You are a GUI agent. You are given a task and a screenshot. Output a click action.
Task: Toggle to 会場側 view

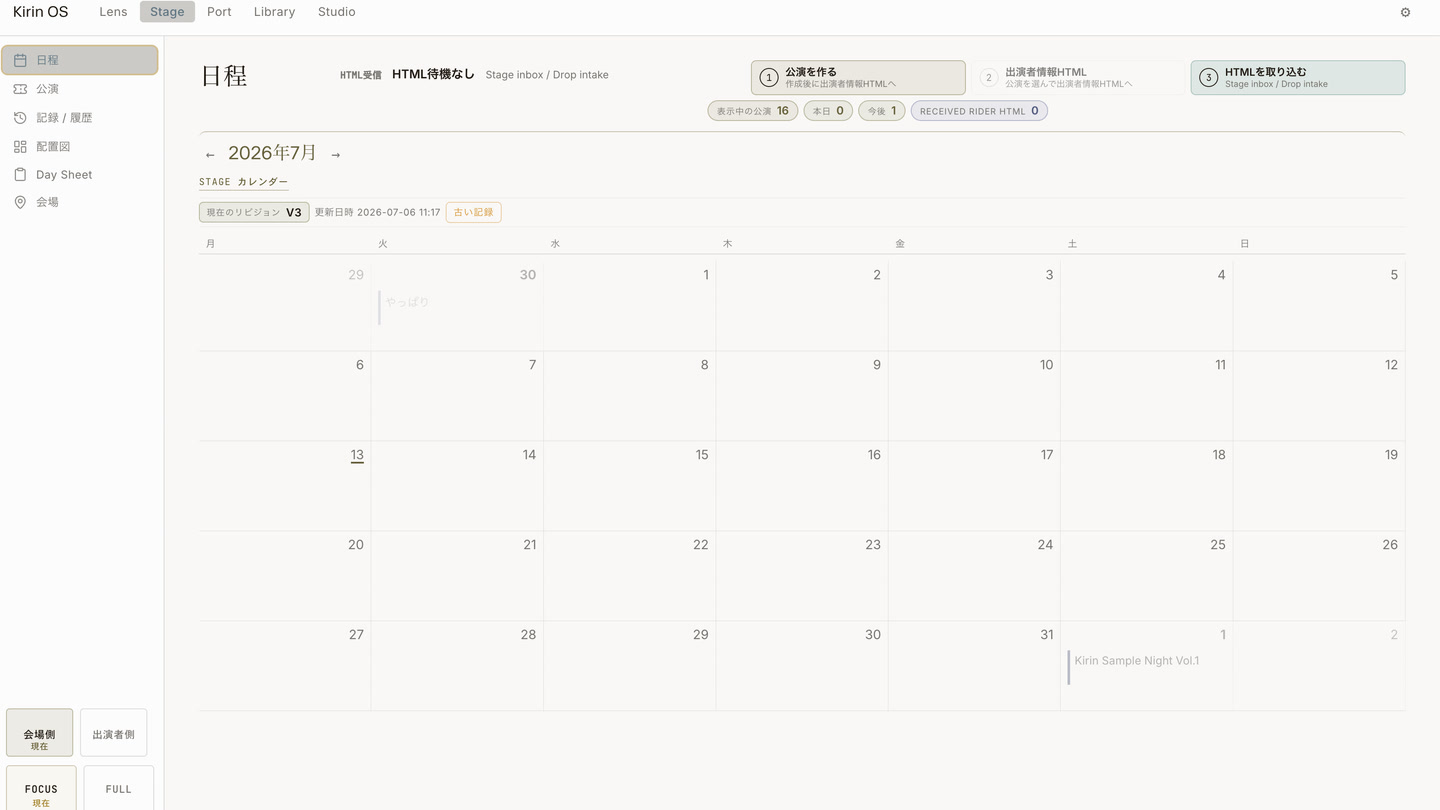pos(39,733)
